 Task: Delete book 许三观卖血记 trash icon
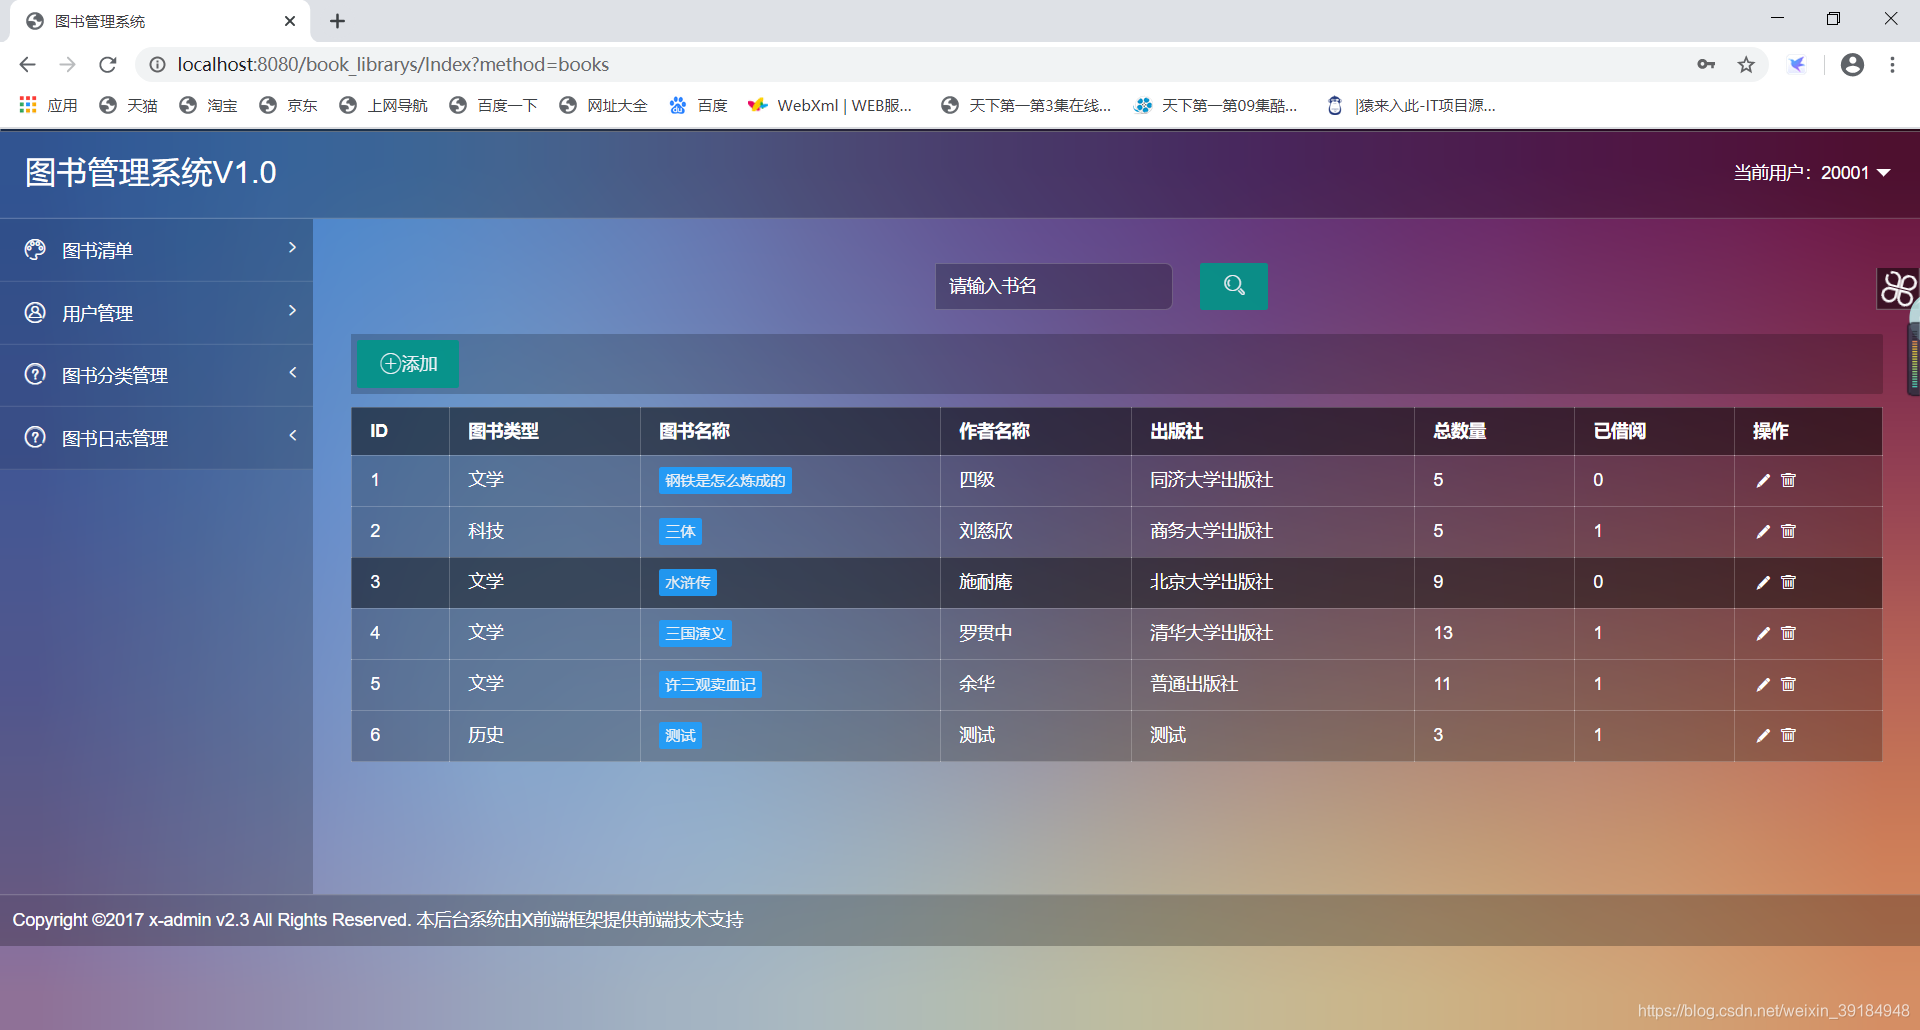click(1789, 684)
